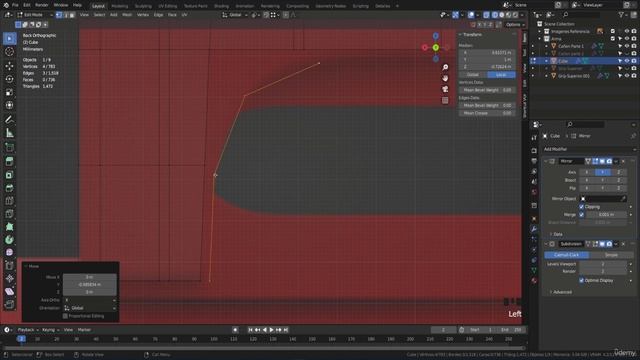Image resolution: width=640 pixels, height=360 pixels.
Task: Select the Rotate tool in left toolbar
Action: pos(9,79)
